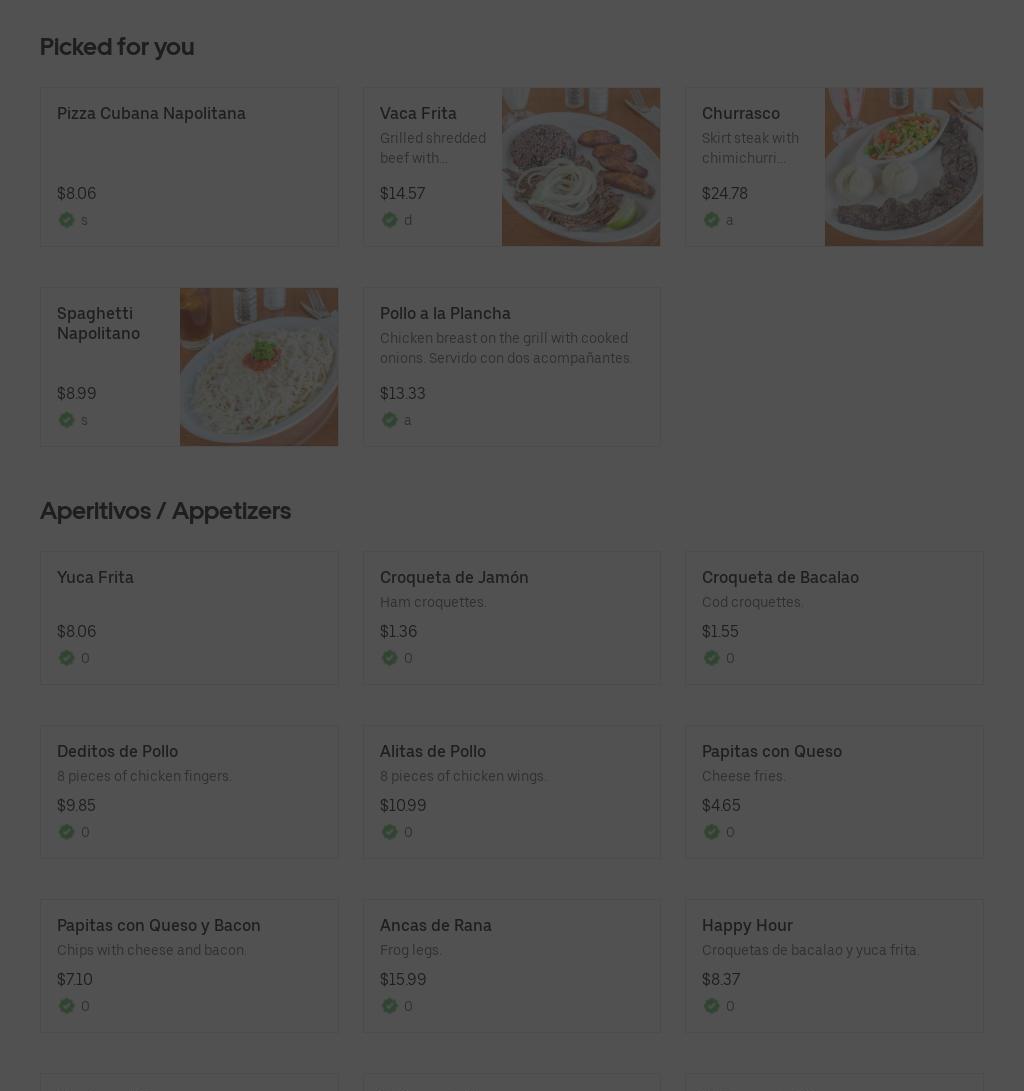Click green badge icon on Churrasco card
1024x1091 pixels.
712,220
